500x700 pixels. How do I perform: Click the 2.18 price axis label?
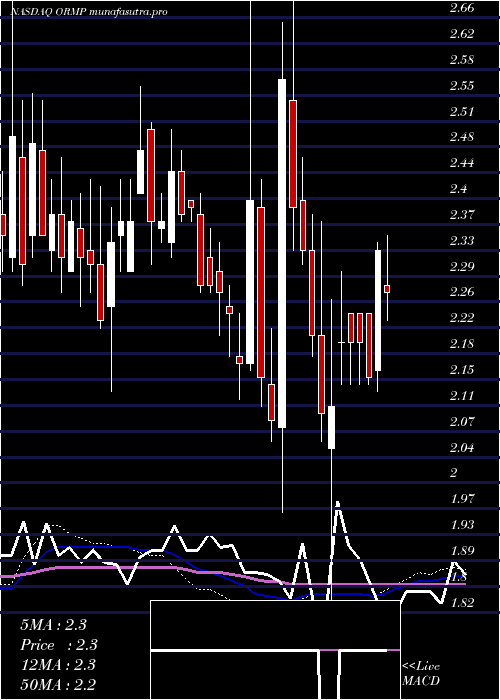pyautogui.click(x=462, y=344)
